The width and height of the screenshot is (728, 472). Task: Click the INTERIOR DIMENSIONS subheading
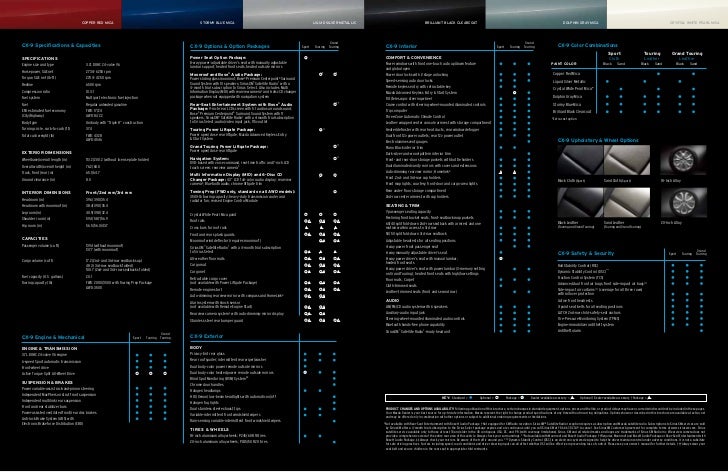click(x=46, y=192)
